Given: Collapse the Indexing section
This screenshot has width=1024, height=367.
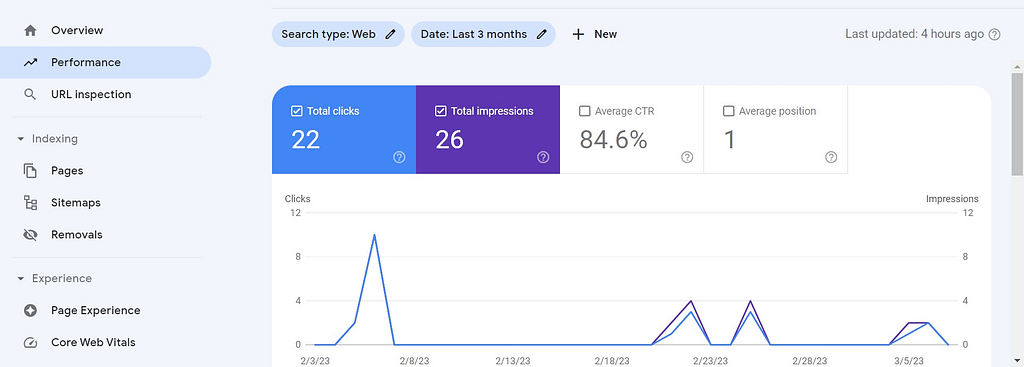Looking at the screenshot, I should coord(20,139).
